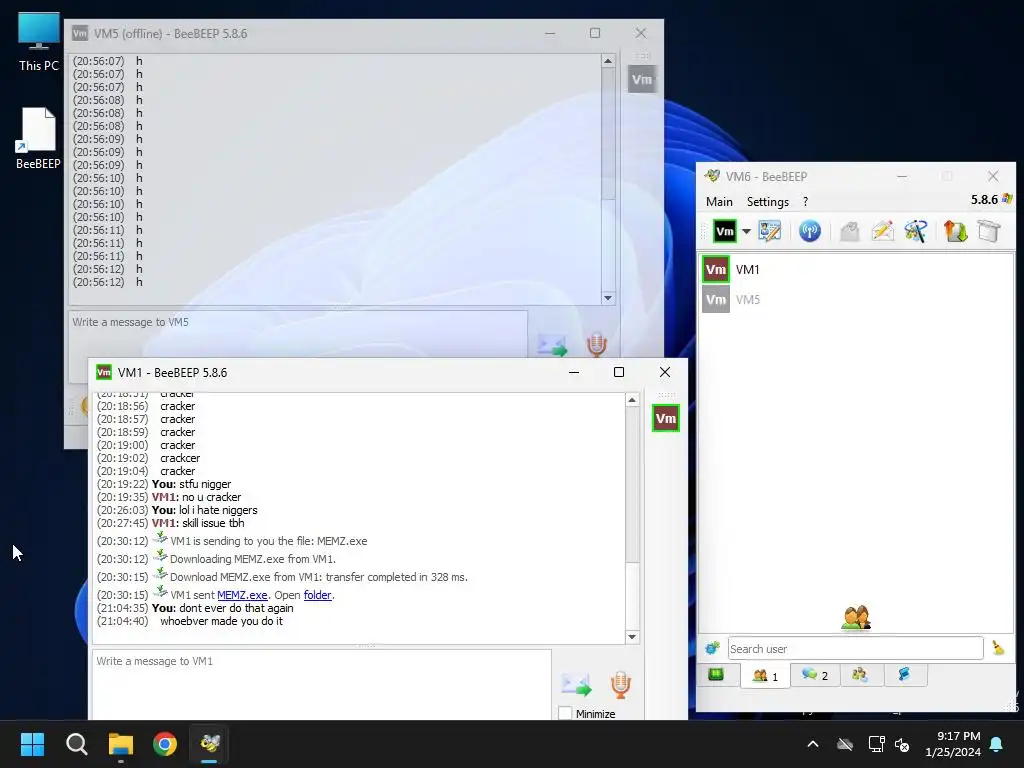Click send file icon in VM5 chat
Screen dimensions: 1024x768
click(x=552, y=345)
